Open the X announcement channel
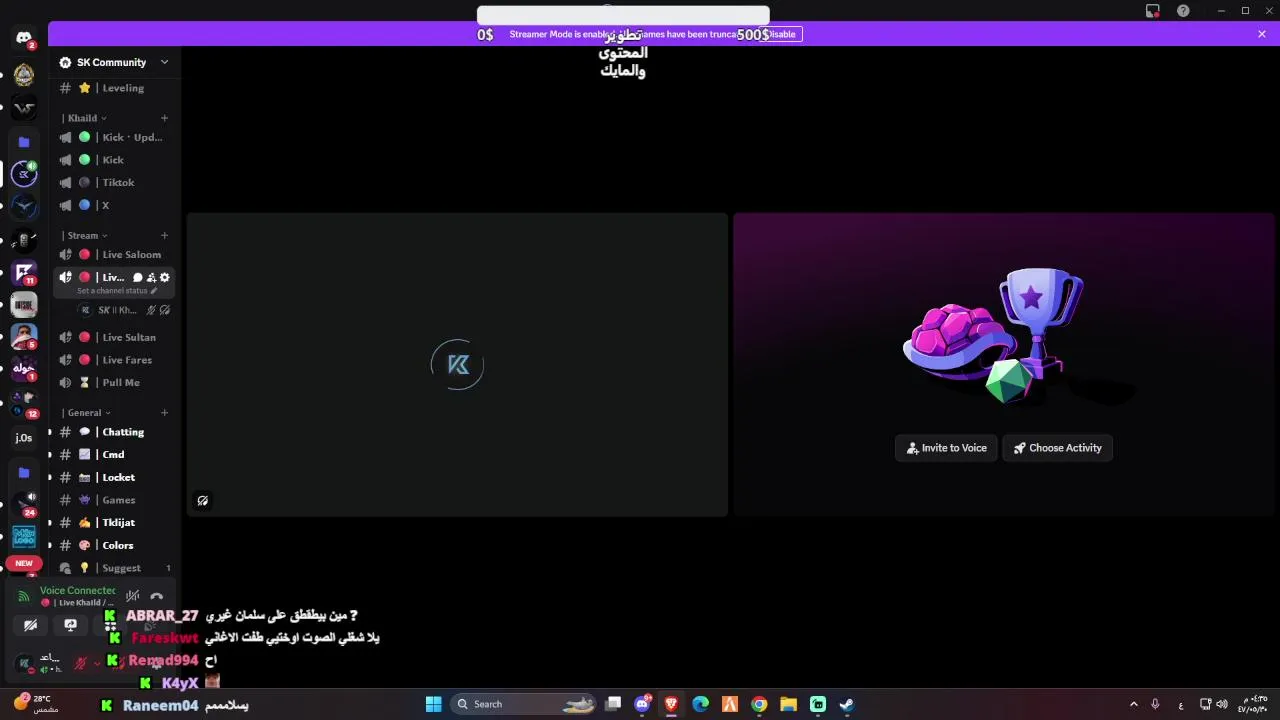This screenshot has width=1280, height=720. (113, 205)
